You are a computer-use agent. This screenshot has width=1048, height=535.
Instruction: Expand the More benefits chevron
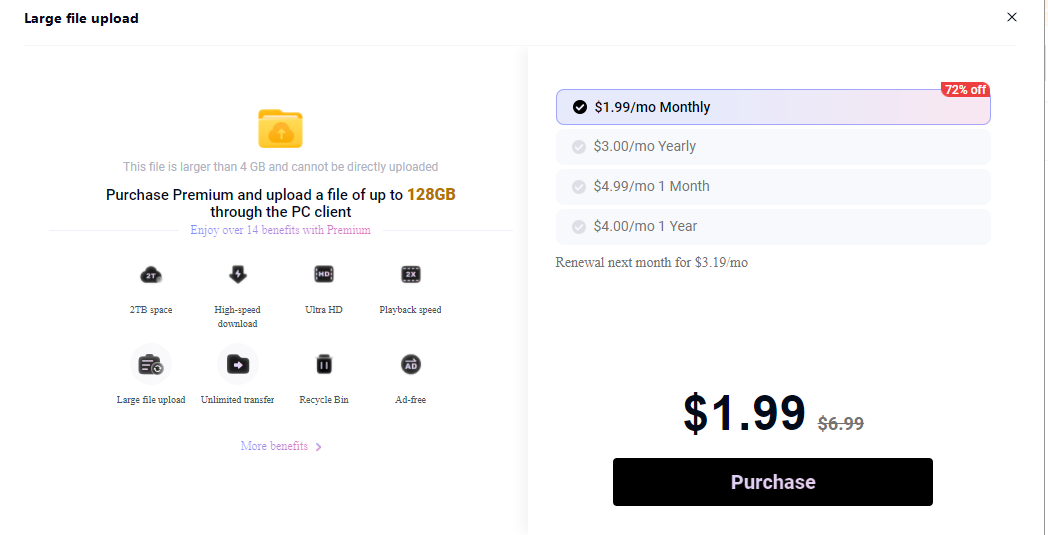pyautogui.click(x=318, y=447)
